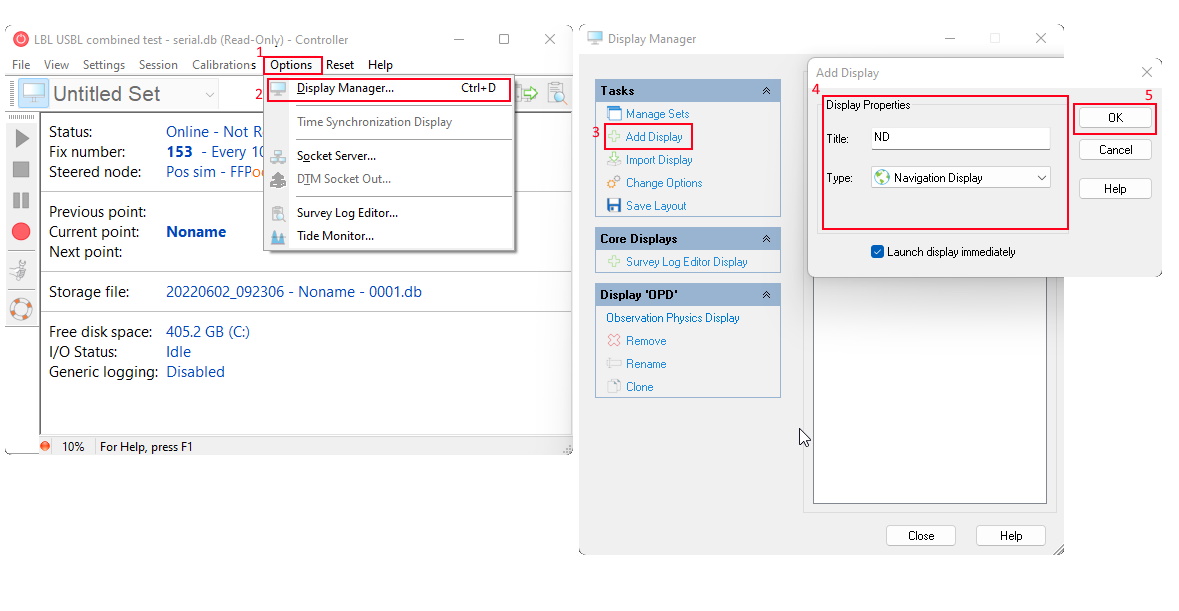
Task: Click the monitor icon beside Untitled Set
Action: 34,93
